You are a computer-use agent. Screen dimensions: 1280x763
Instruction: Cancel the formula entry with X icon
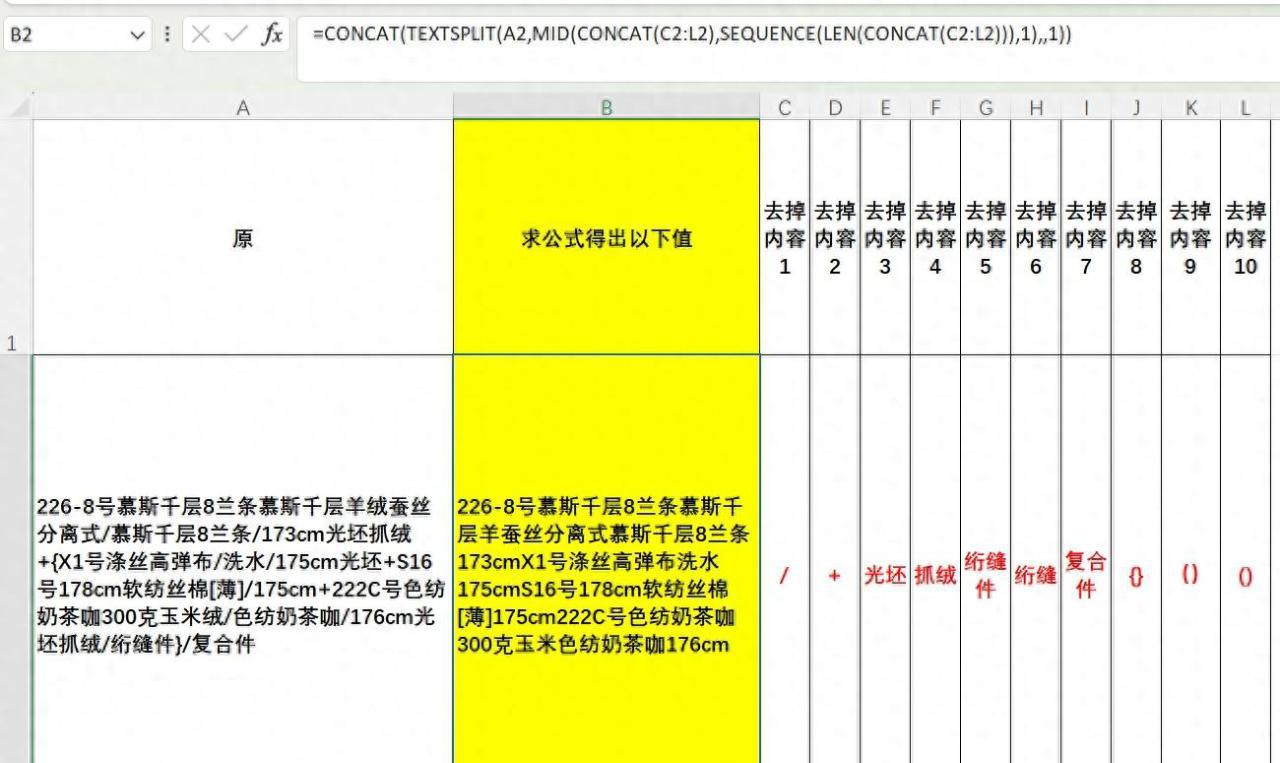[201, 35]
